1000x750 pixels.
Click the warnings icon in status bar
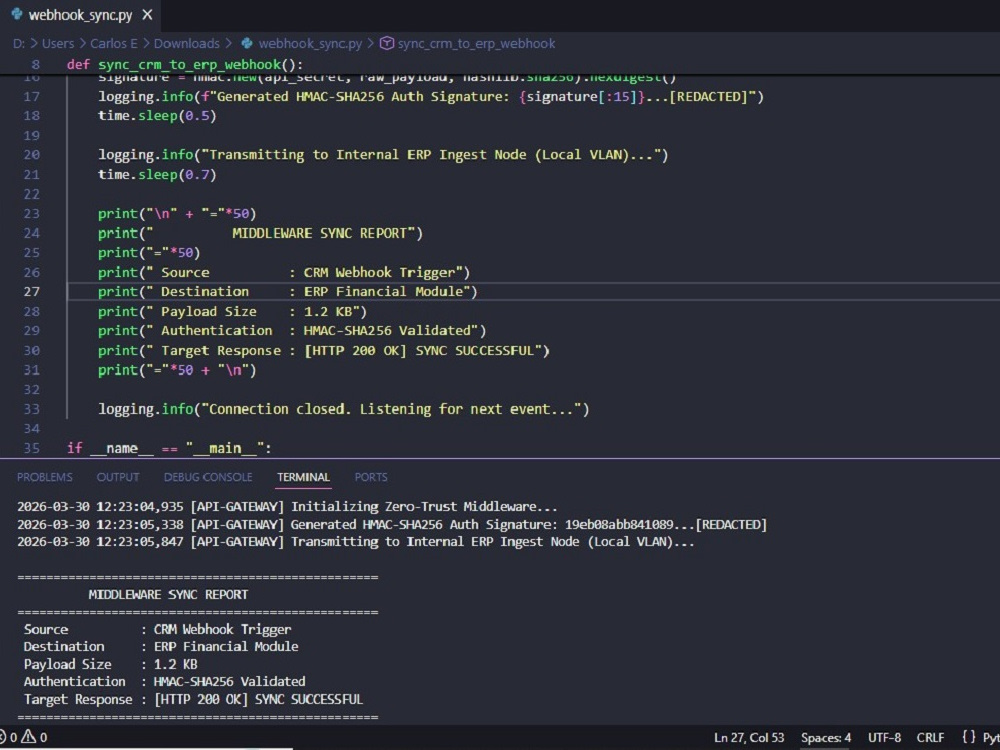[29, 737]
